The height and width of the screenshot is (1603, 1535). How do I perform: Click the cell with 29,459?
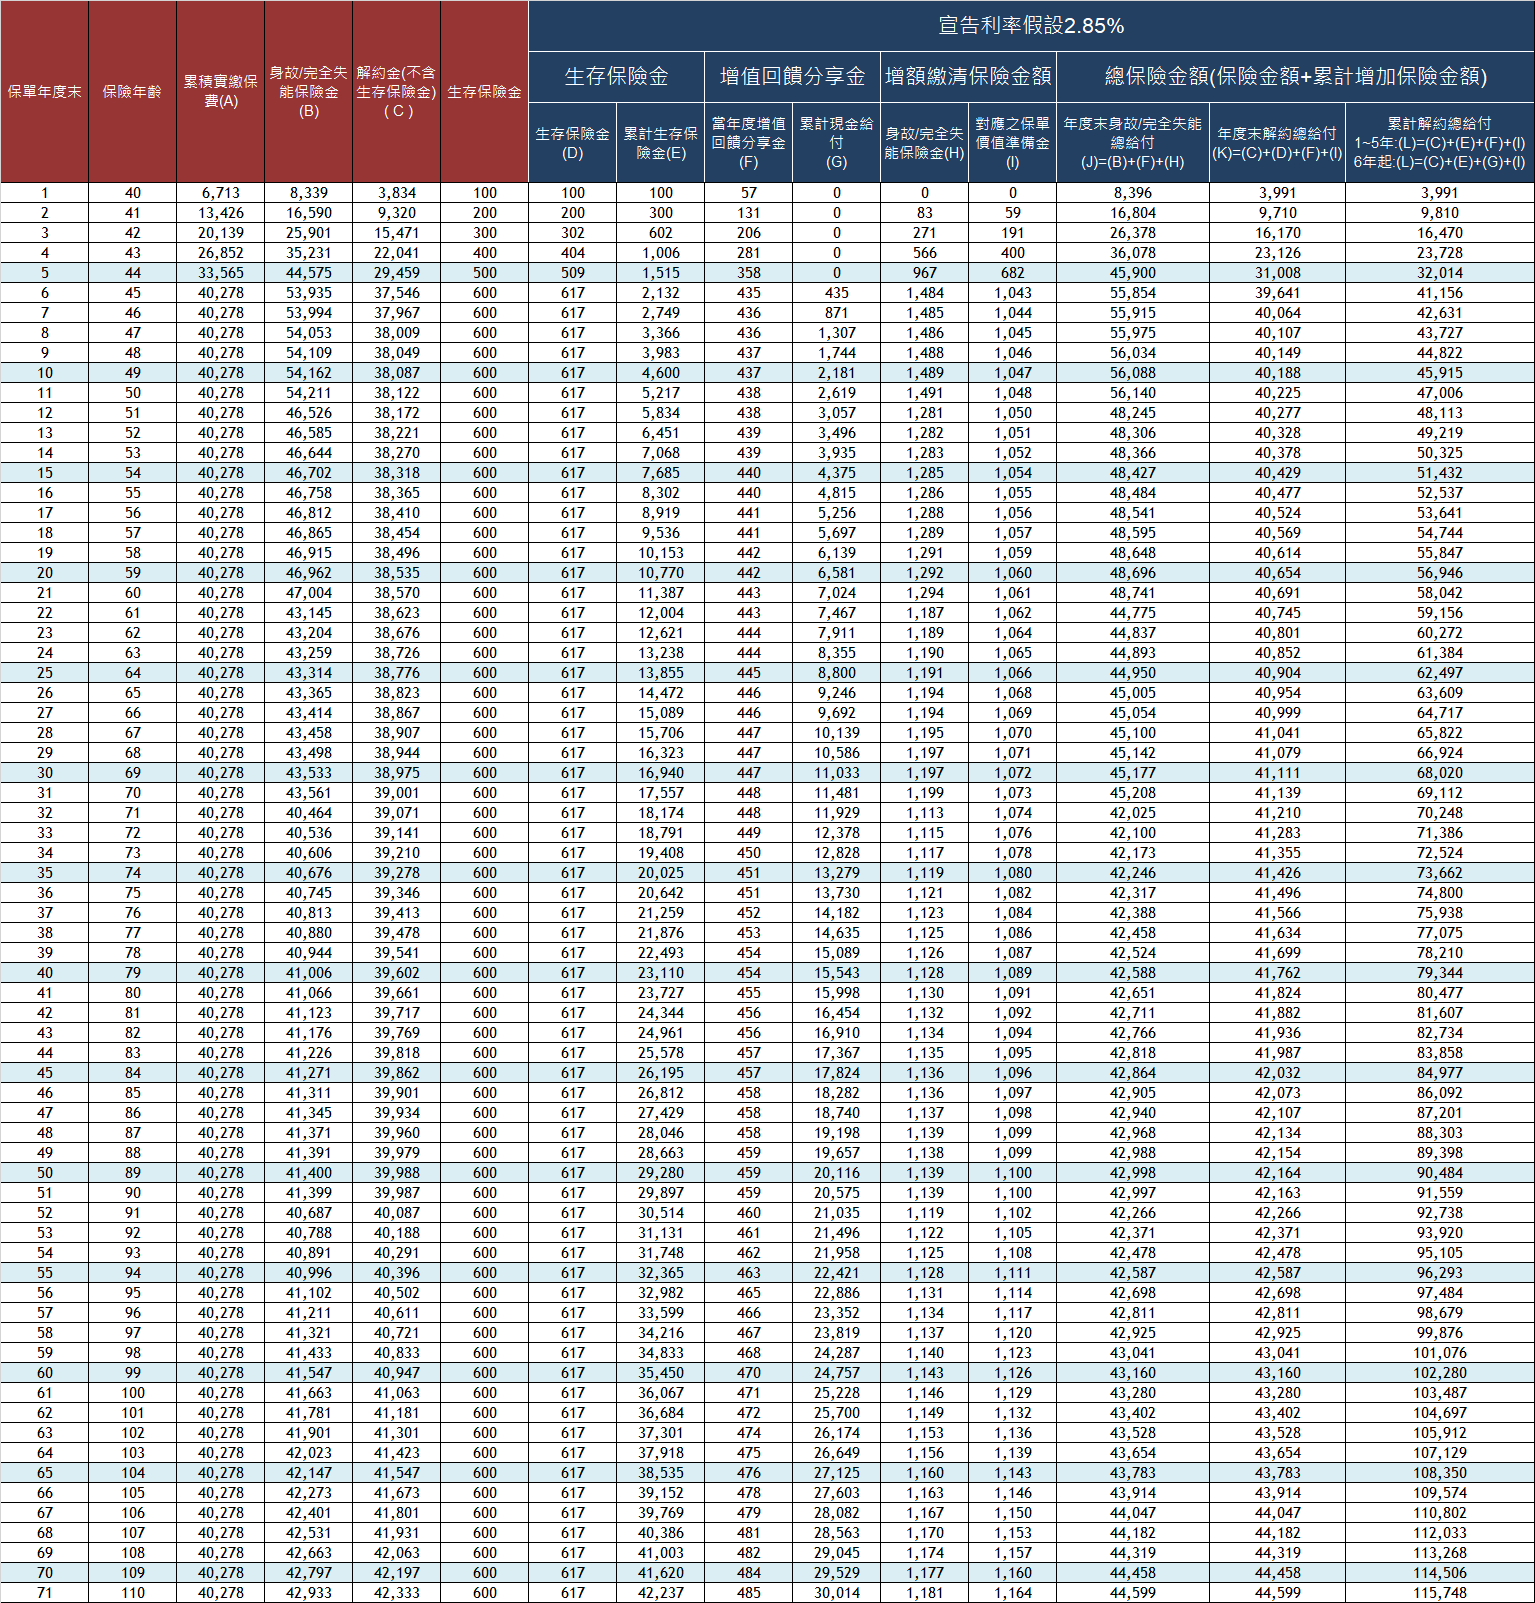coord(396,273)
